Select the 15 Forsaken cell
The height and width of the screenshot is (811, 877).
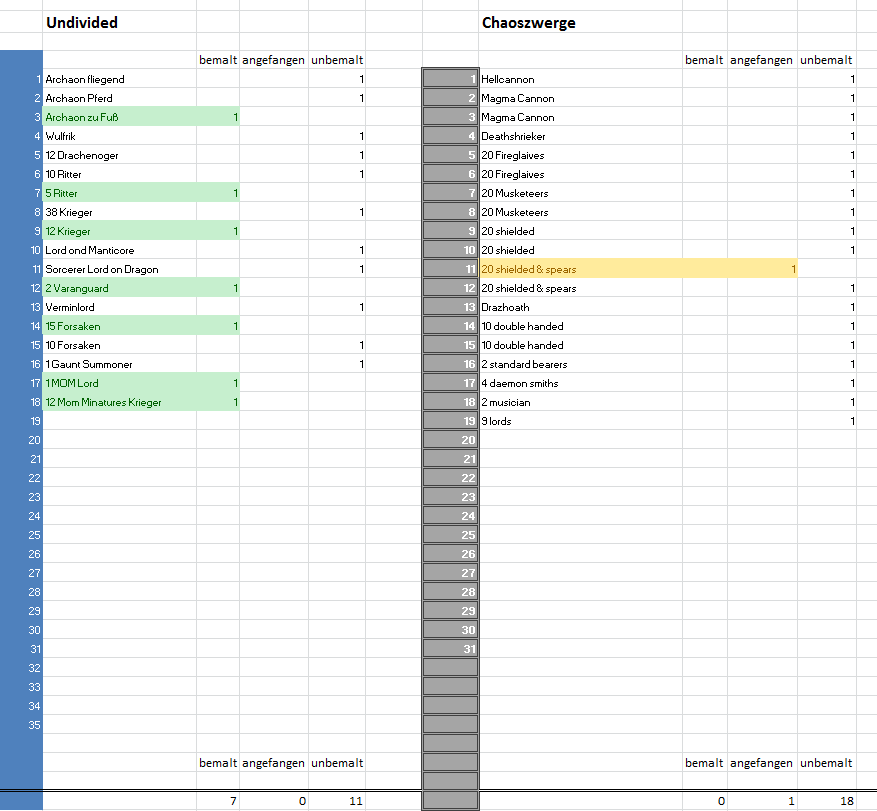pyautogui.click(x=120, y=327)
